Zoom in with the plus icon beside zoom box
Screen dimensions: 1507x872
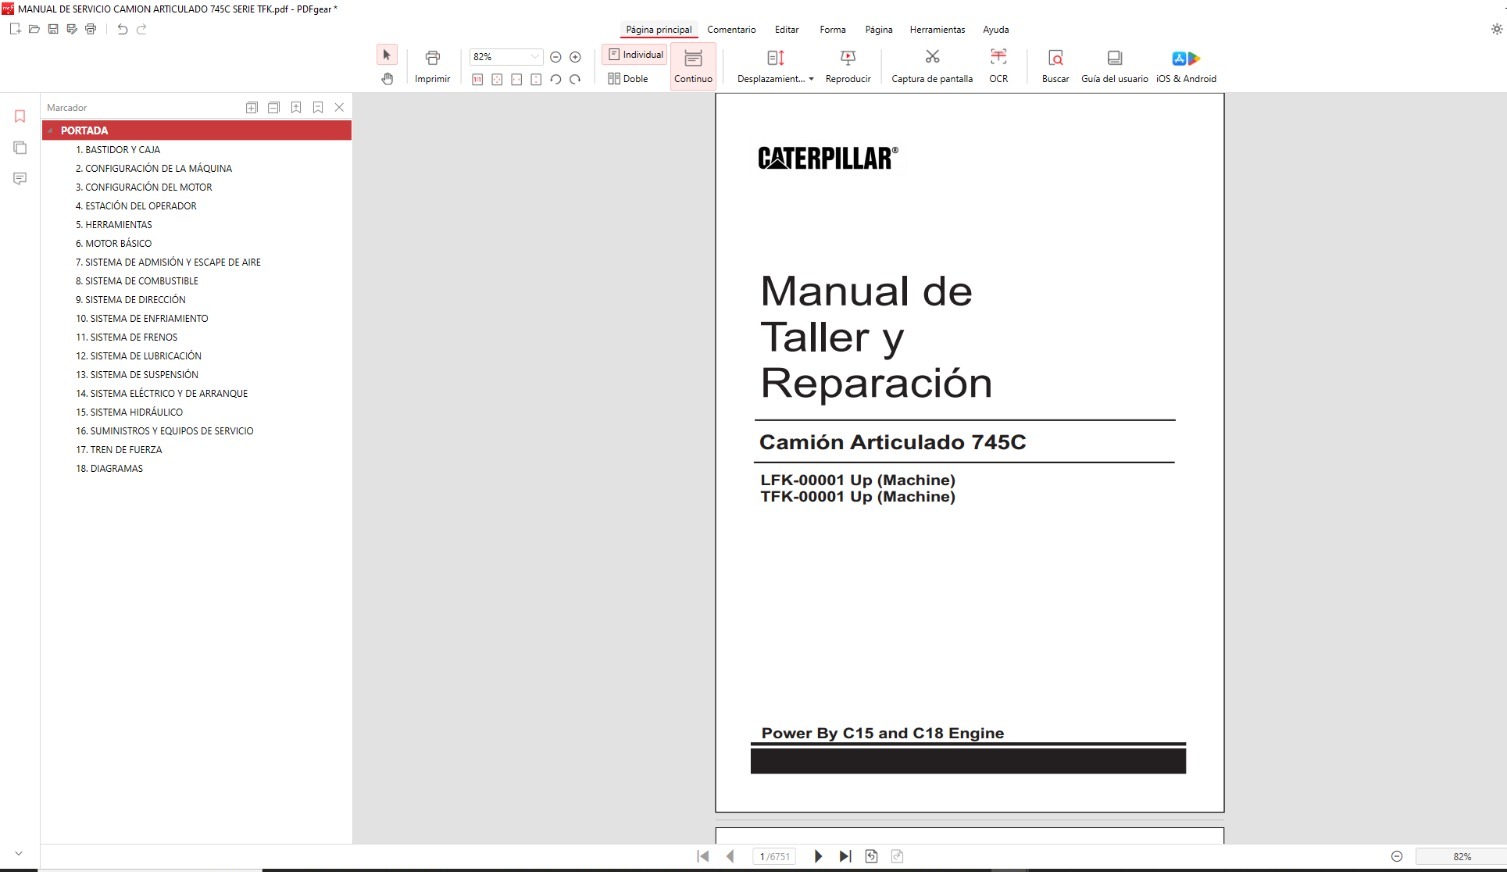click(575, 57)
